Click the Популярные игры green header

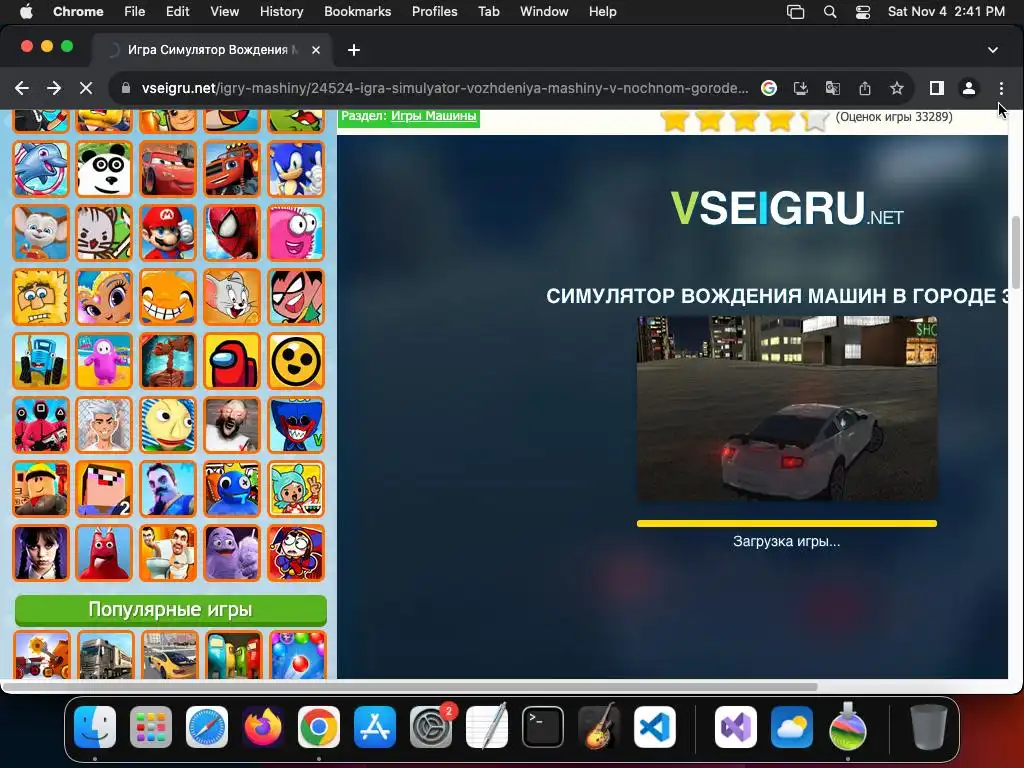(x=170, y=610)
